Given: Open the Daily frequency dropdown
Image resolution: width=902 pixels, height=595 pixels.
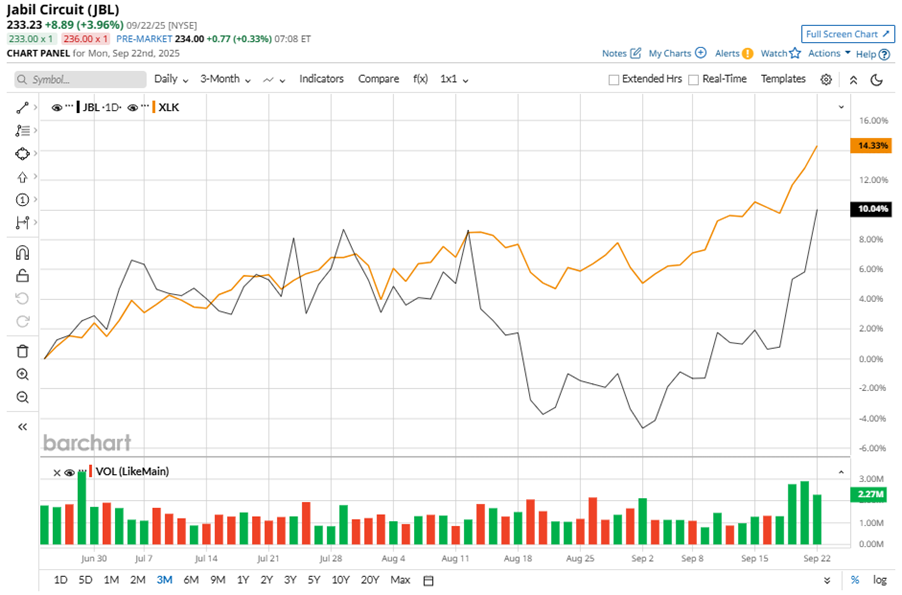Looking at the screenshot, I should tap(171, 79).
